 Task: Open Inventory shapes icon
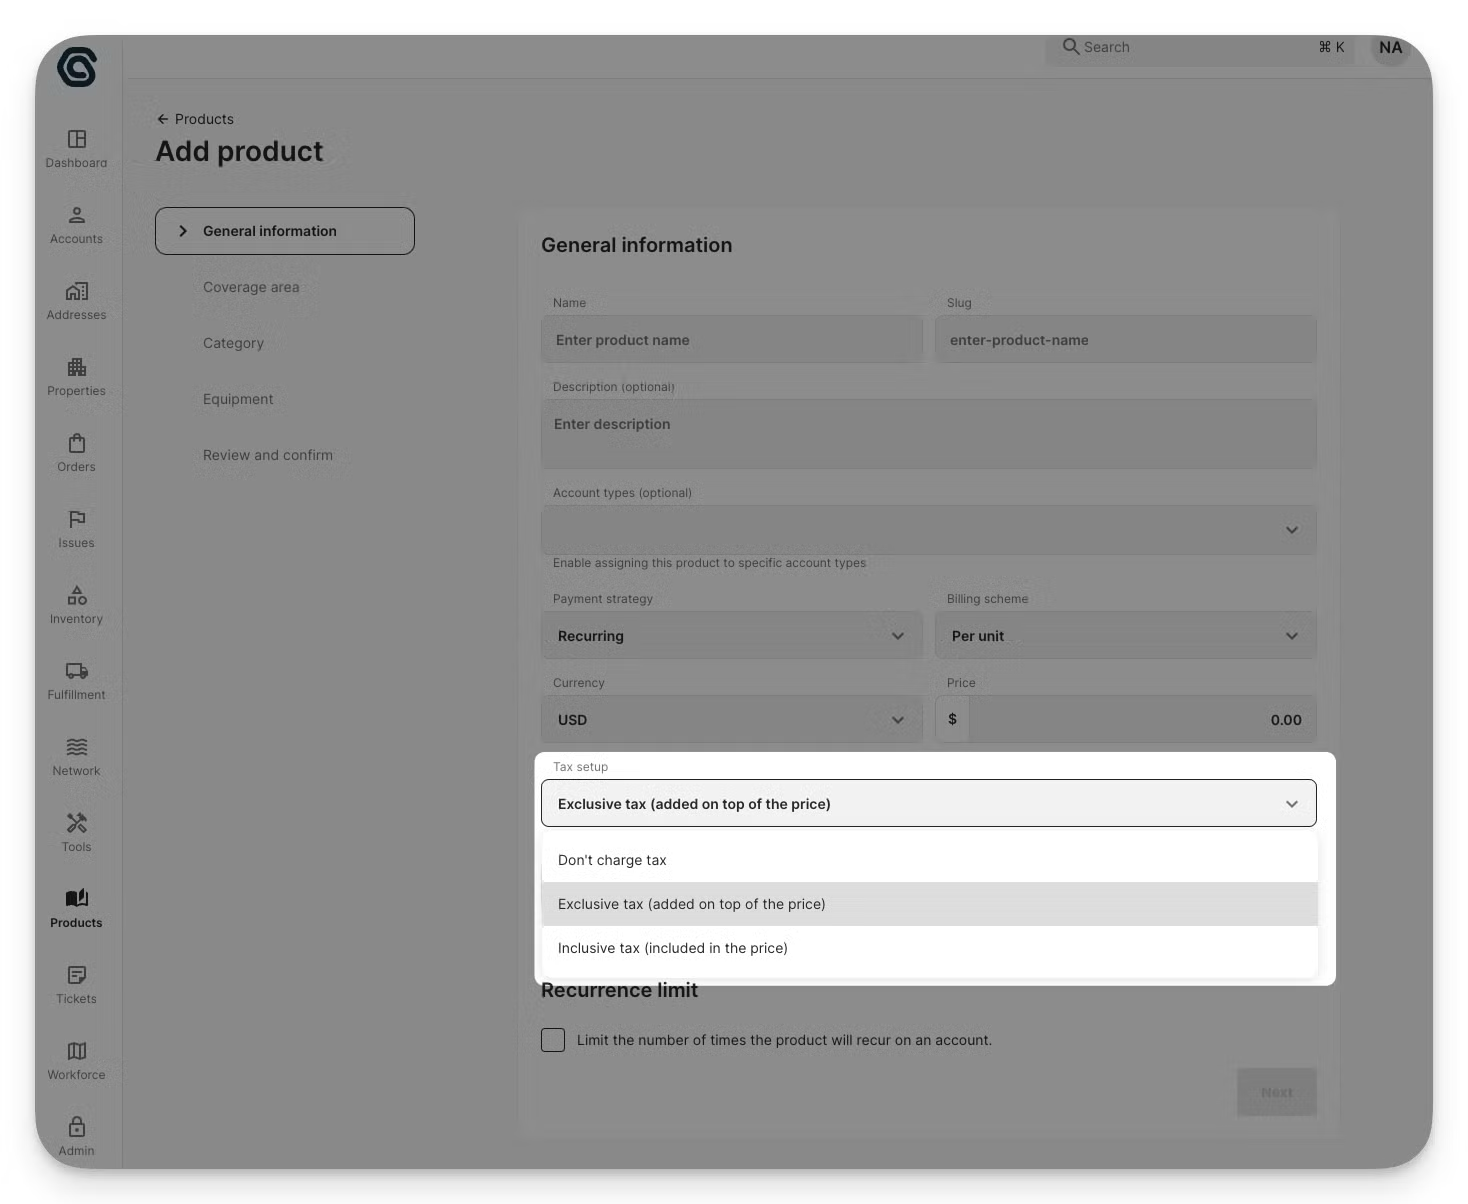[x=77, y=595]
